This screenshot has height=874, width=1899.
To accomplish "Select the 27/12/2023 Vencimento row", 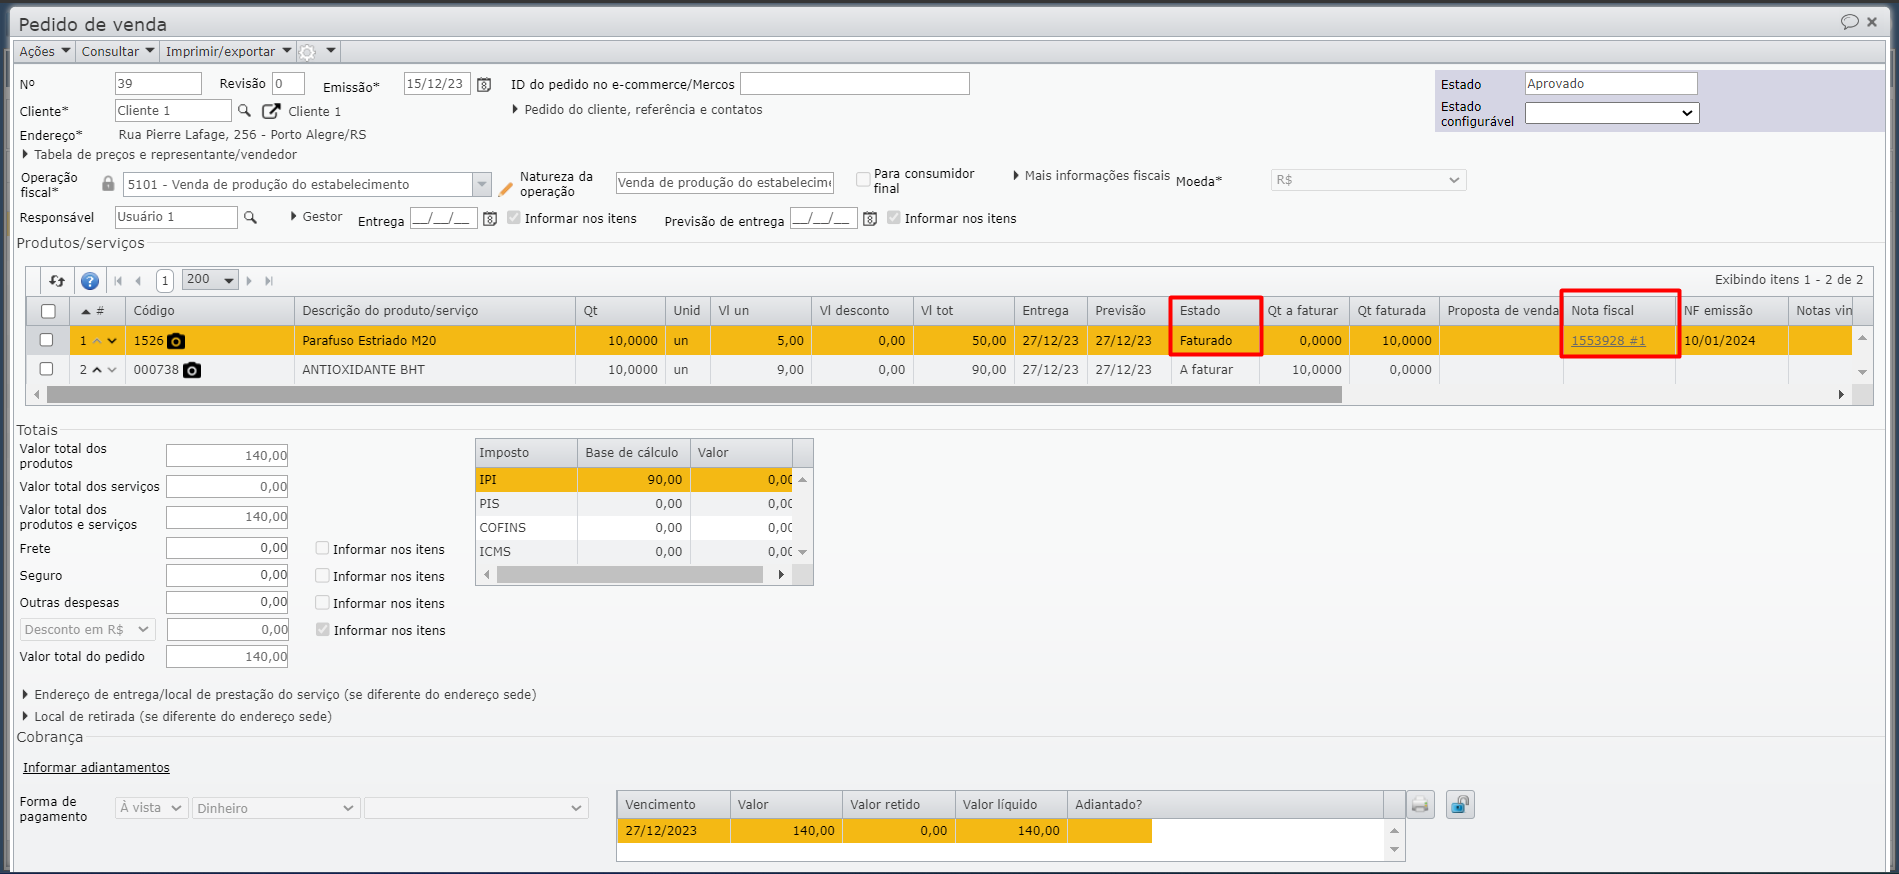I will coord(884,831).
